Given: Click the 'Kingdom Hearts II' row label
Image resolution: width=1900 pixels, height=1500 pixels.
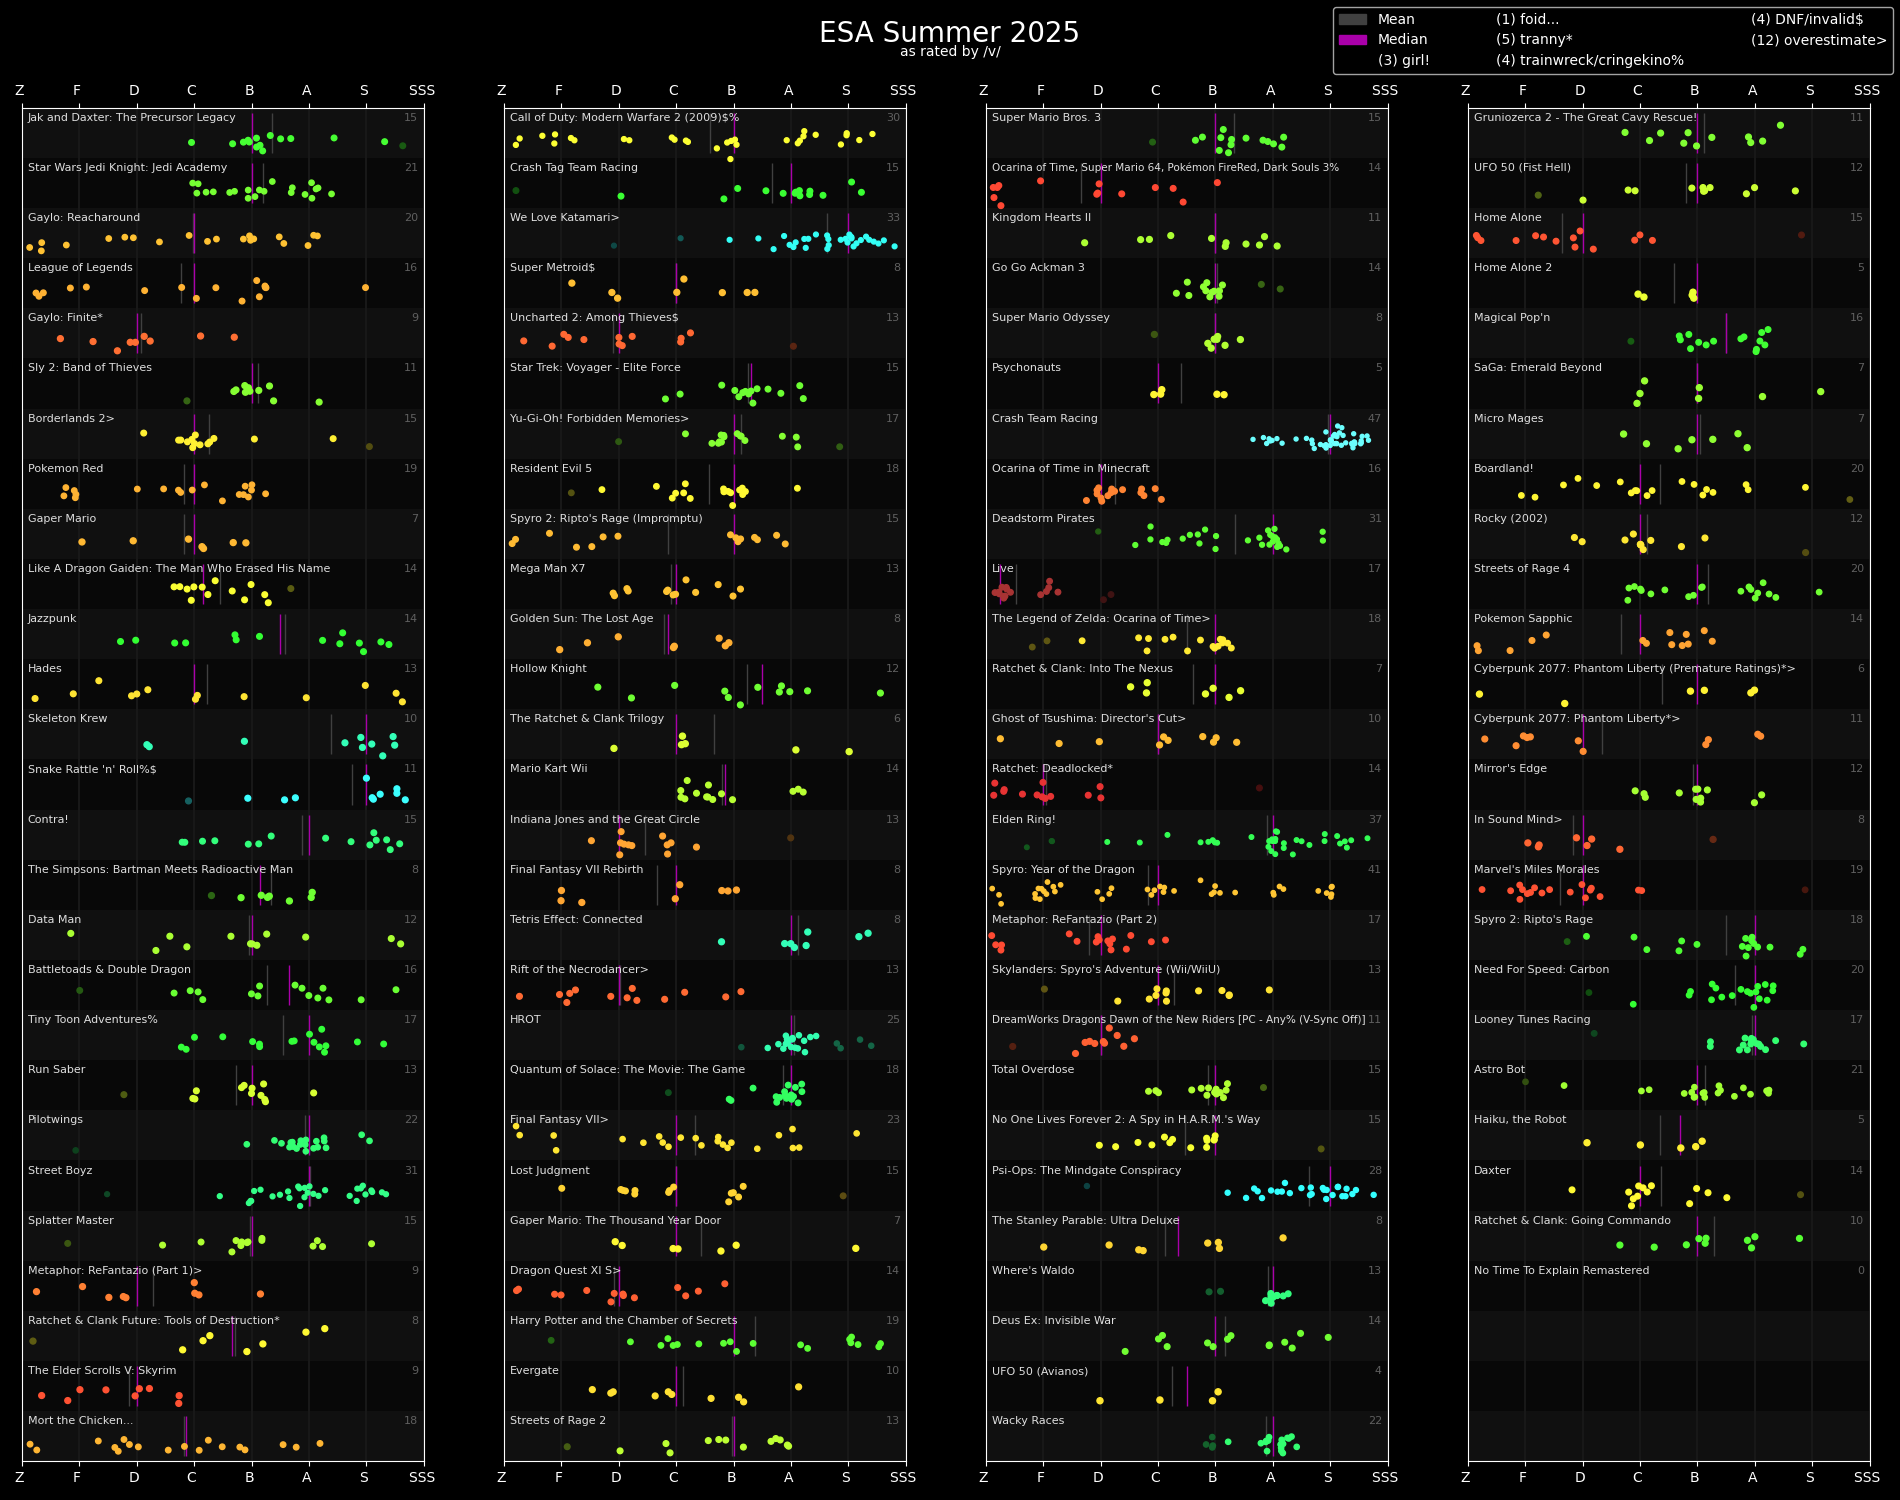Looking at the screenshot, I should (1041, 218).
